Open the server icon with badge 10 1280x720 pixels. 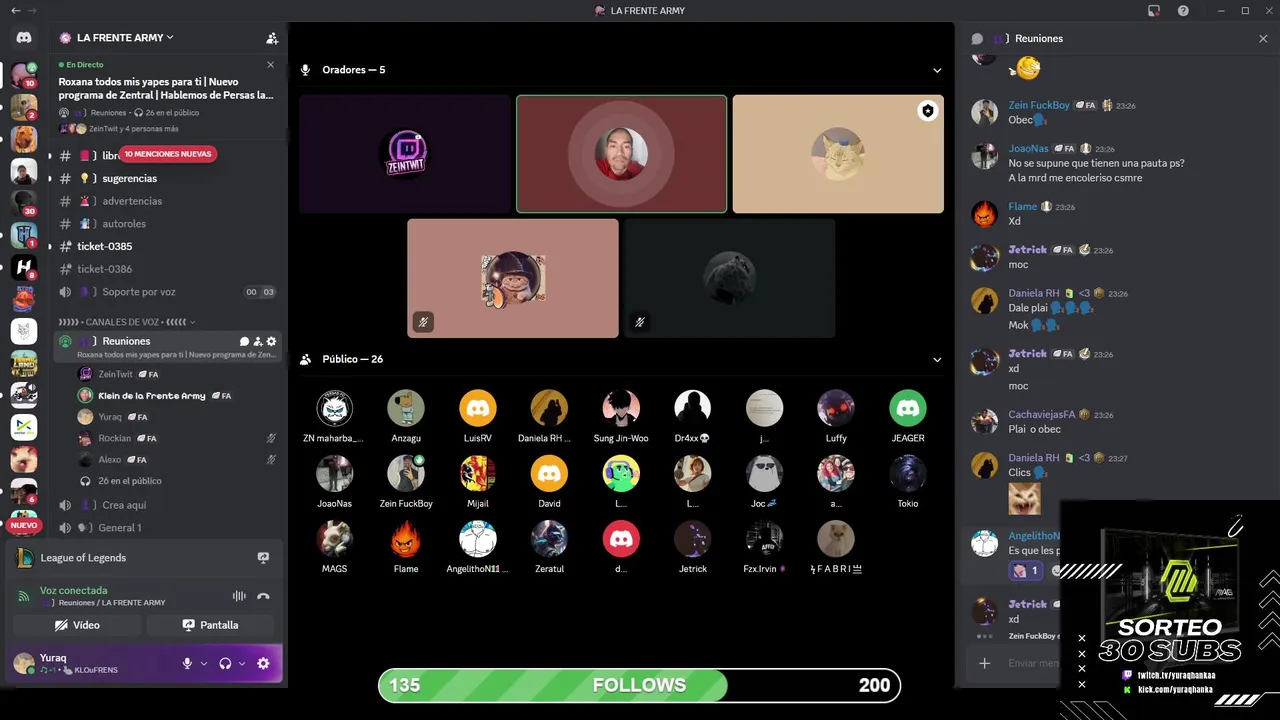point(24,75)
